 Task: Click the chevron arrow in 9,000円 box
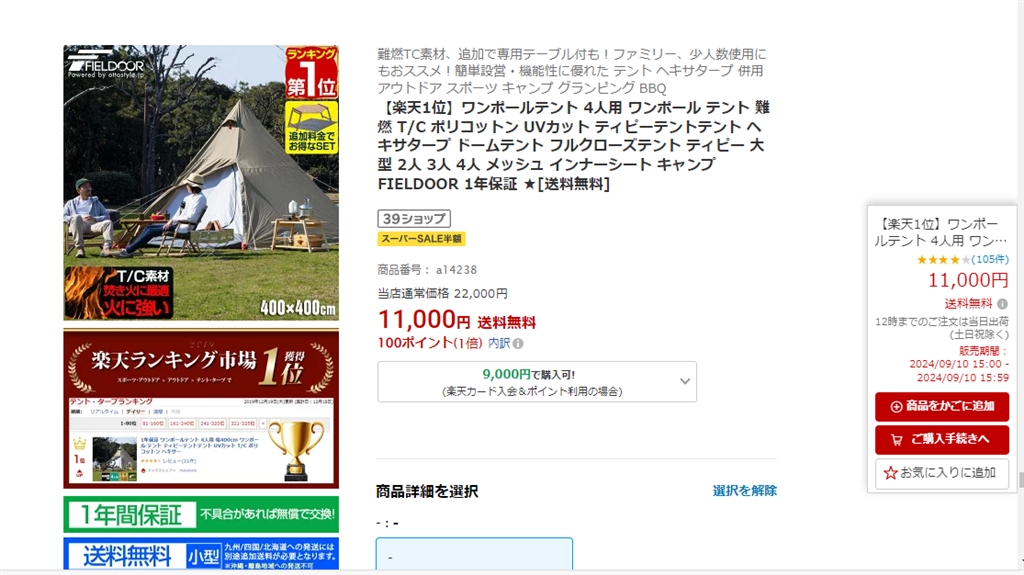click(684, 382)
